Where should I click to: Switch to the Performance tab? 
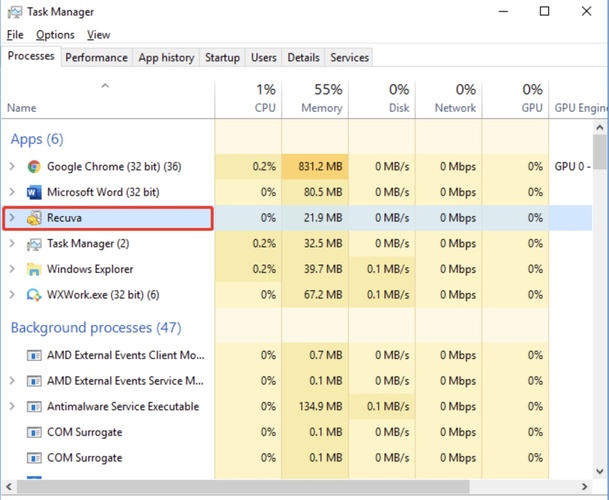[x=96, y=57]
